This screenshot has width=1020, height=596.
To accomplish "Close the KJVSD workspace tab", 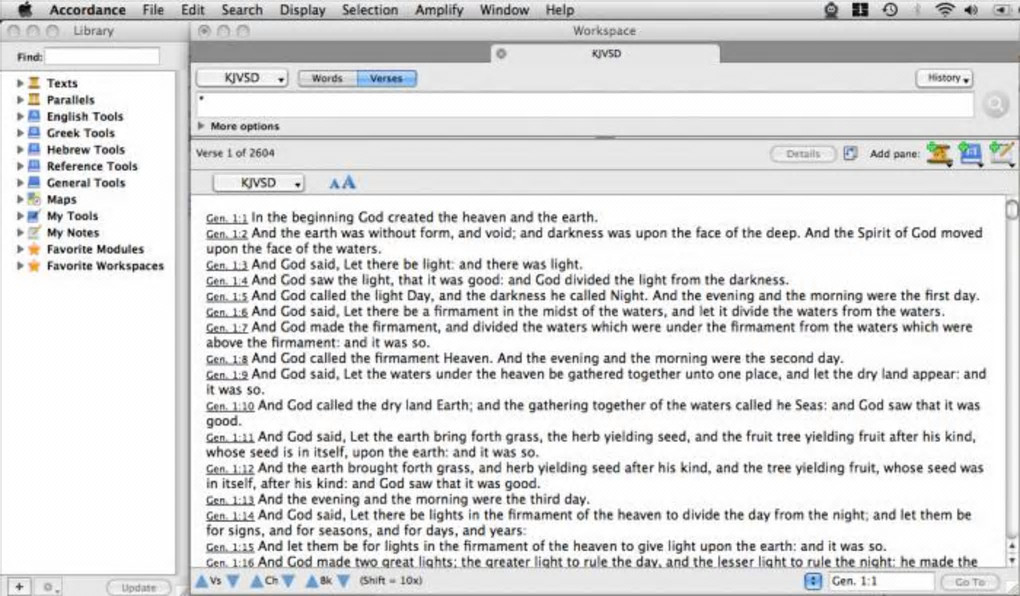I will (x=501, y=54).
